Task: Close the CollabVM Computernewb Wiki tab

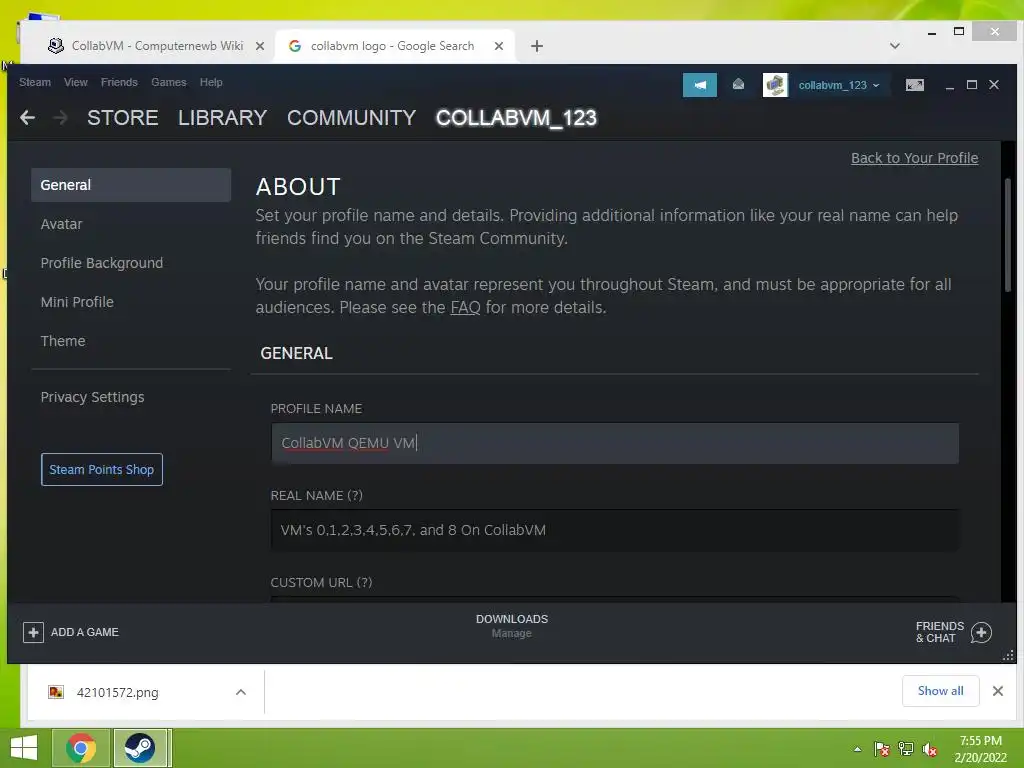Action: tap(260, 46)
